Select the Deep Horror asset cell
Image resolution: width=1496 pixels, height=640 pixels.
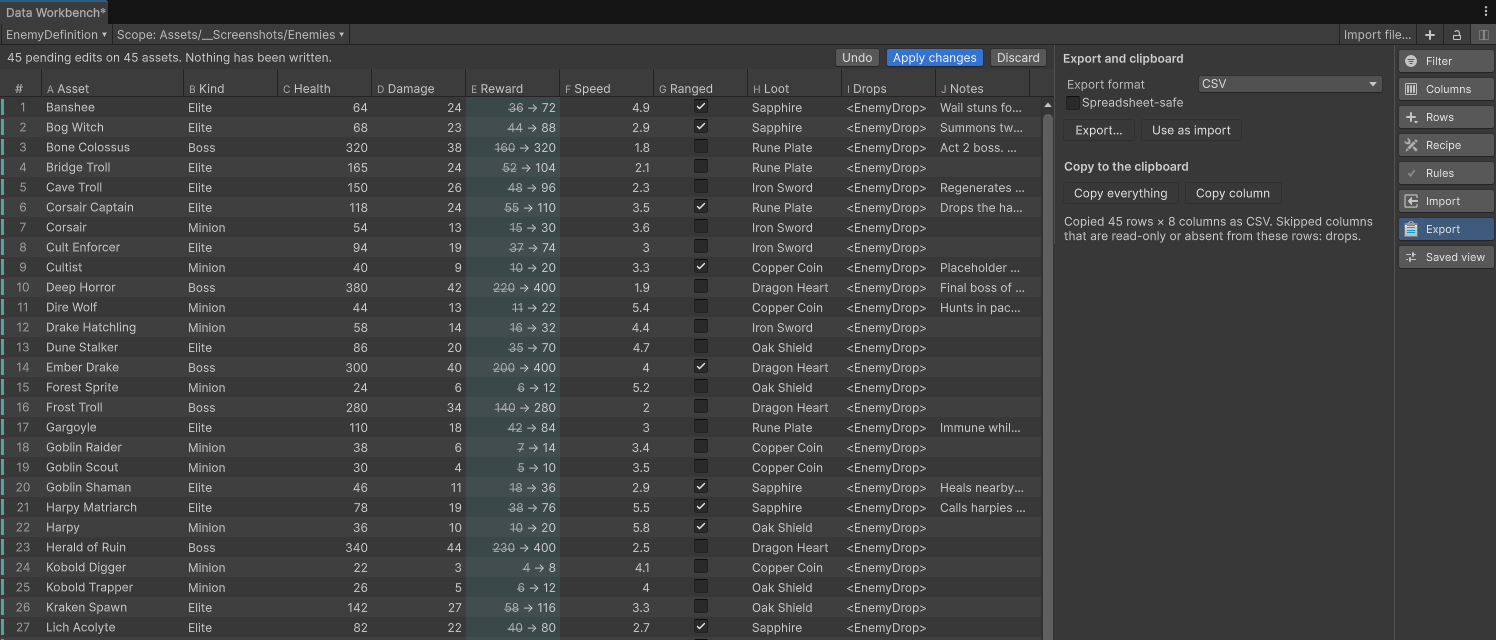tap(112, 287)
